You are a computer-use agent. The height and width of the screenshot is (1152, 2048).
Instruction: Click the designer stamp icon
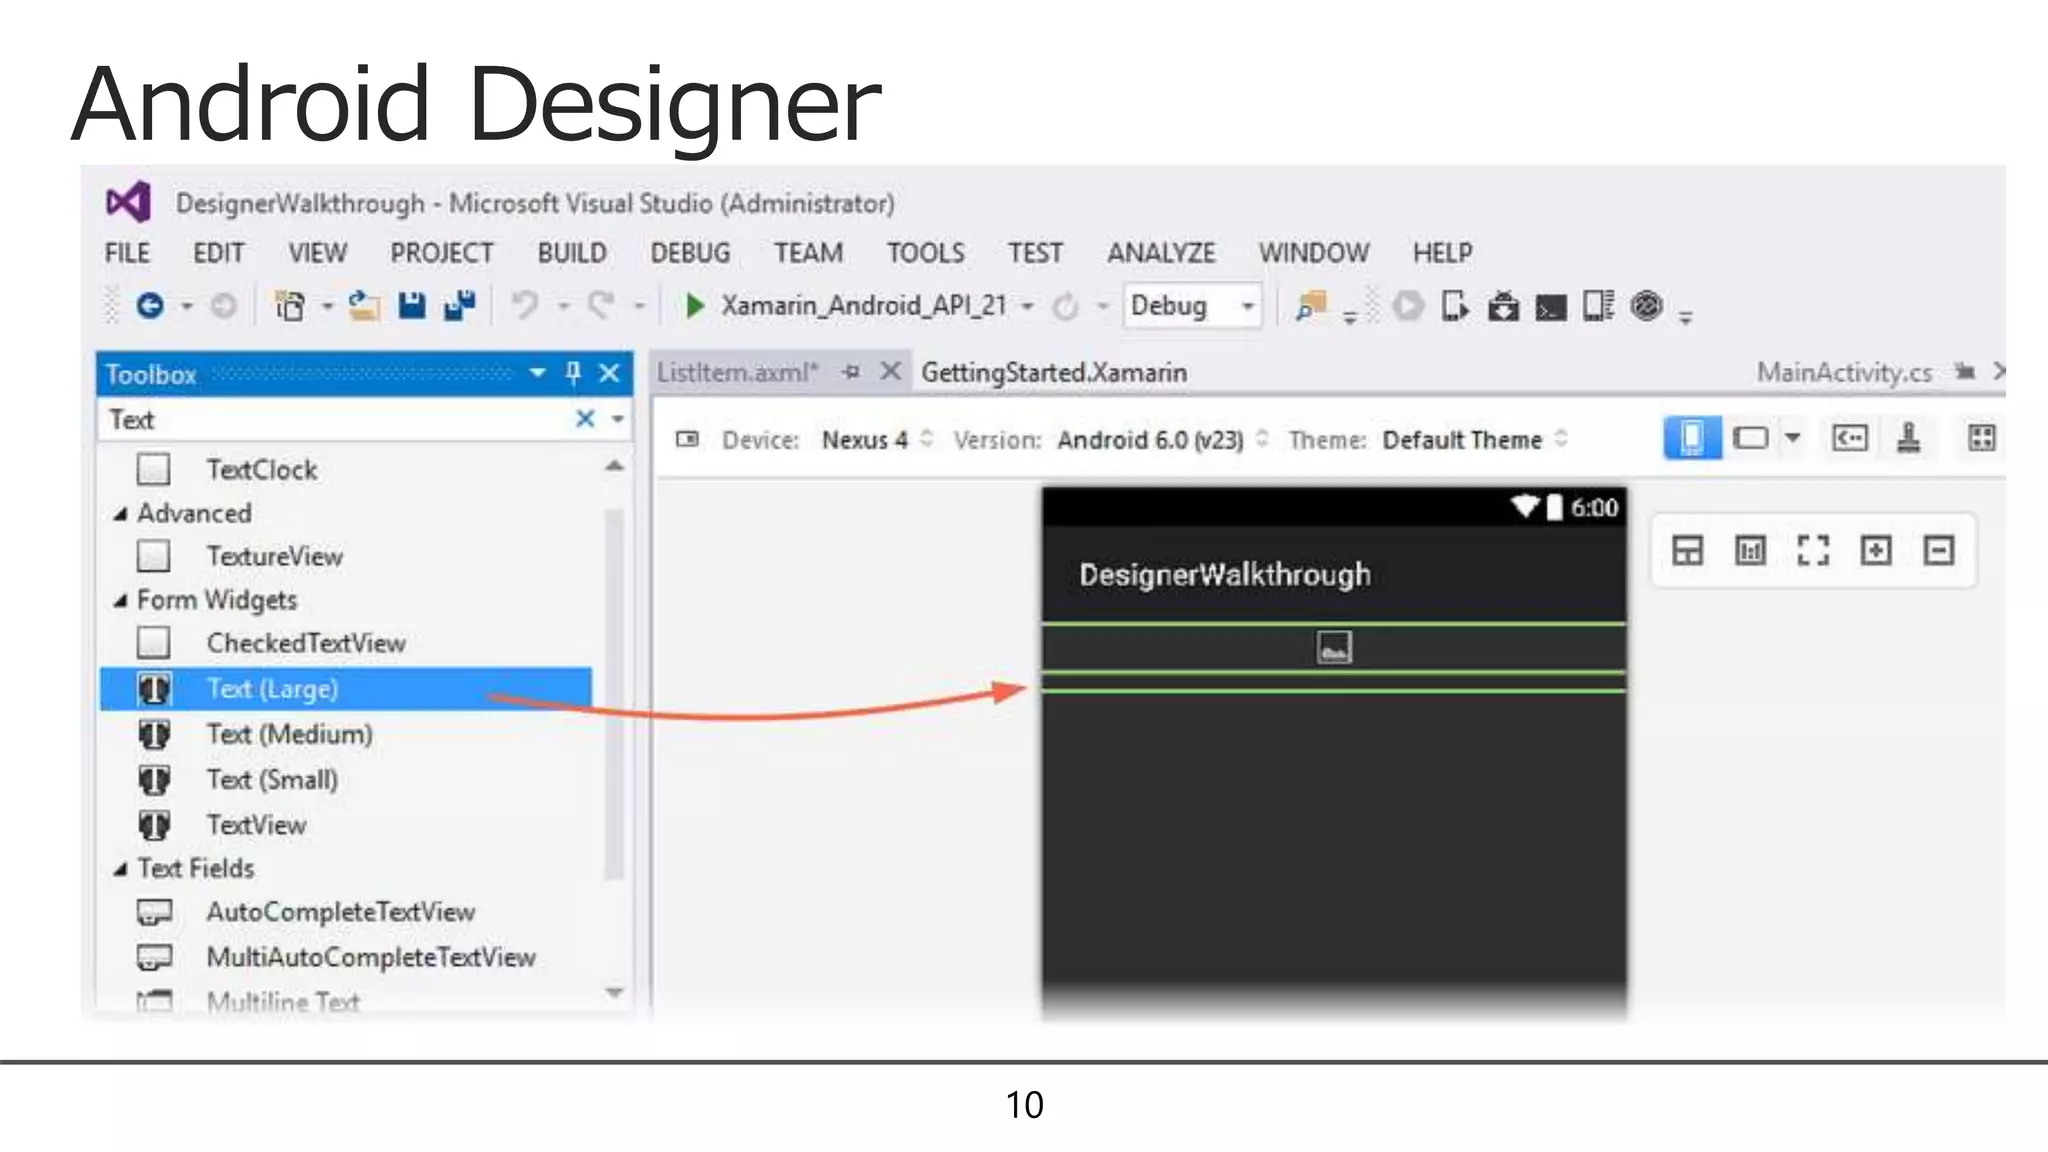pos(1909,438)
